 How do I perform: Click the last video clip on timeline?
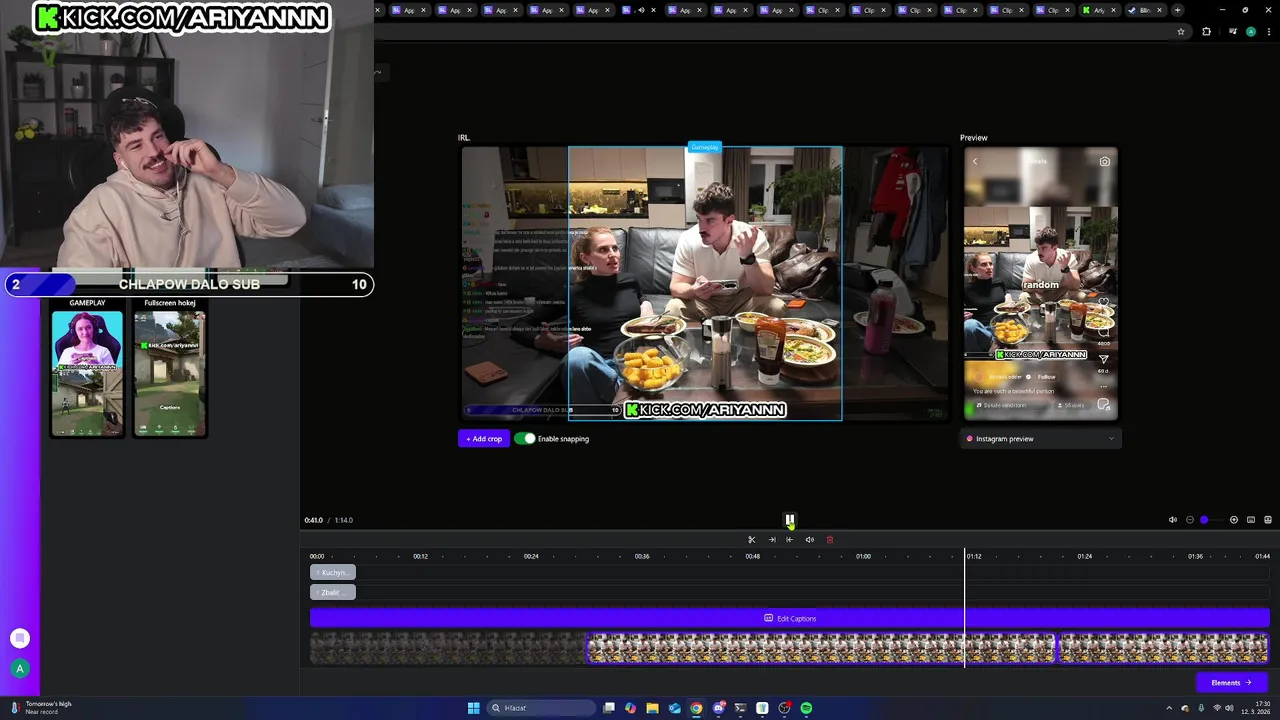pyautogui.click(x=1163, y=648)
